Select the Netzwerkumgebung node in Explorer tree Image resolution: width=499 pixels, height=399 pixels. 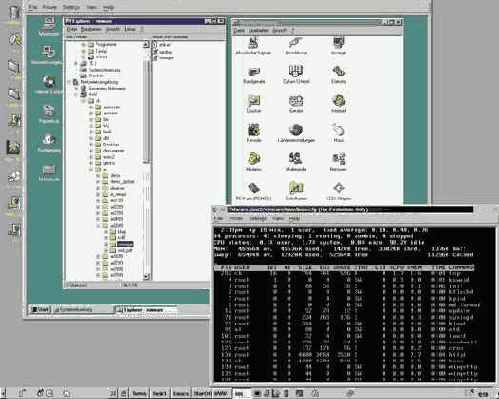(x=99, y=82)
